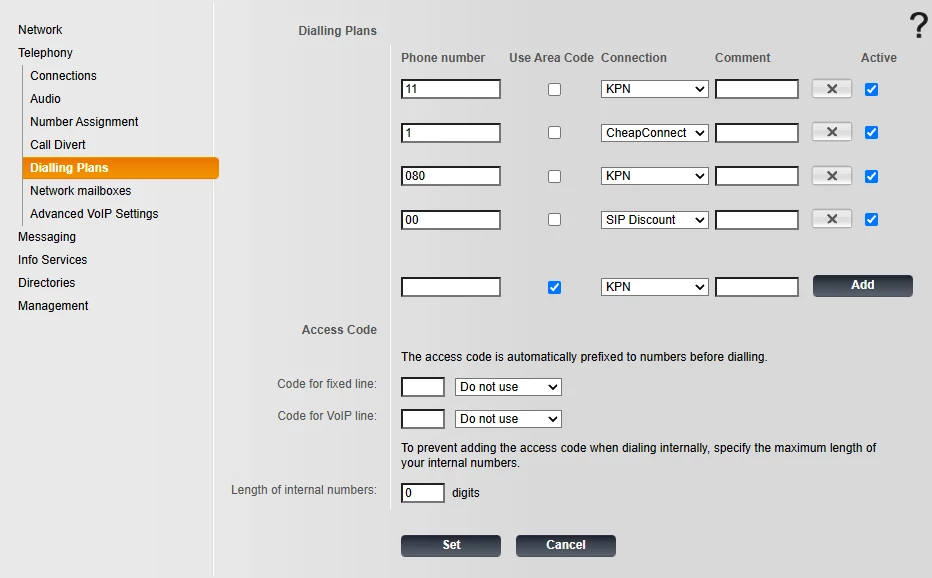Open the fixed line 'Do not use' dropdown
Screen dimensions: 932x578
[508, 387]
